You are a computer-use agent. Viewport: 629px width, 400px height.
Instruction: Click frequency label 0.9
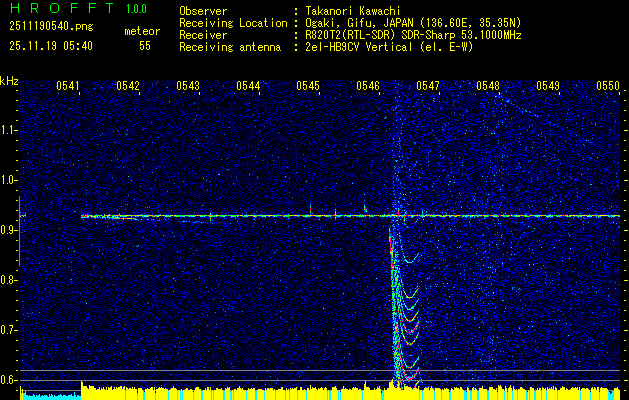point(9,230)
